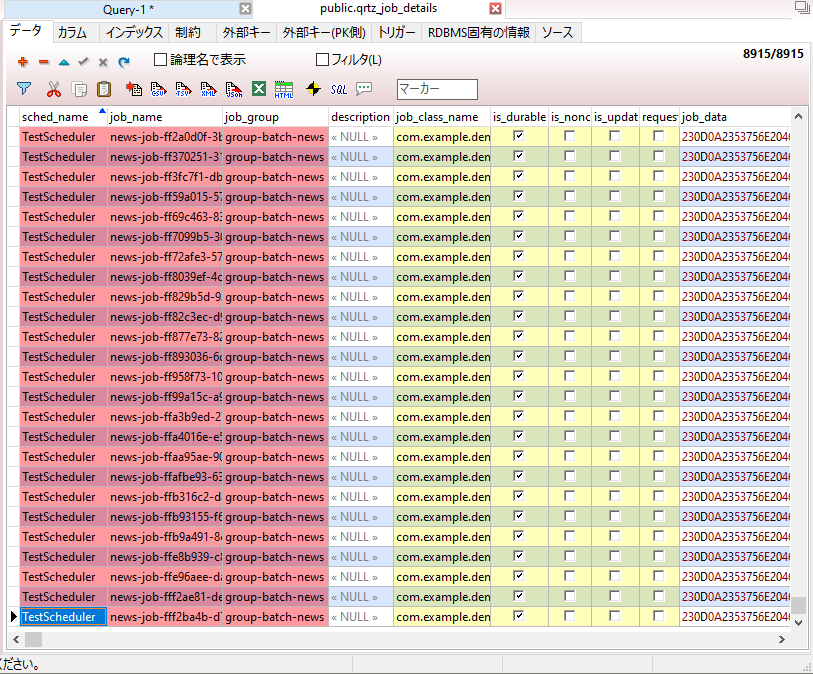Image resolution: width=813 pixels, height=674 pixels.
Task: Enable the 論理名で表示 checkbox
Action: tap(159, 59)
